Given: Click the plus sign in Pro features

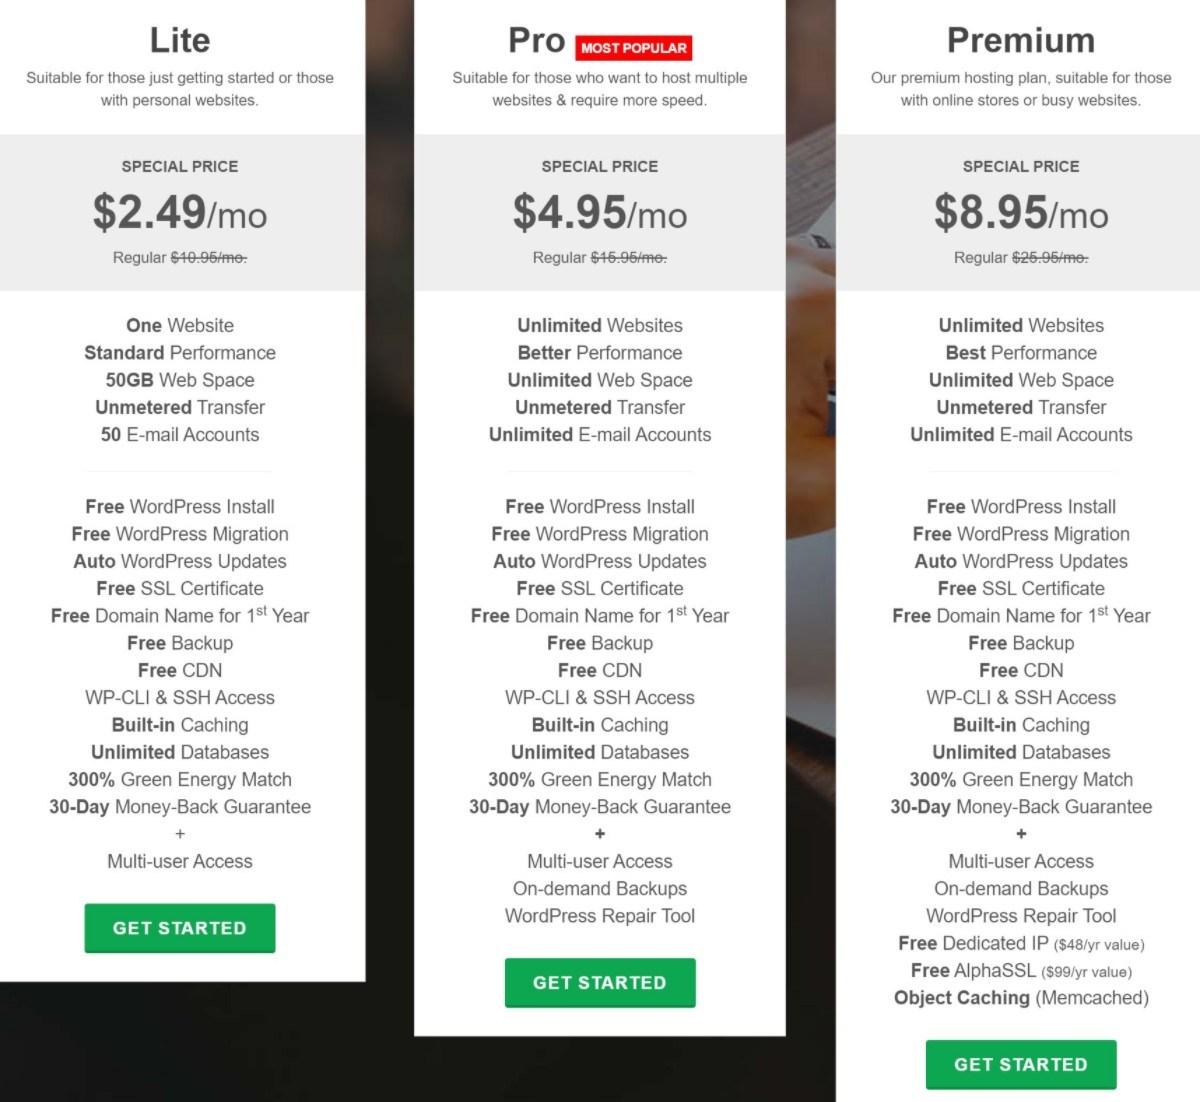Looking at the screenshot, I should click(600, 833).
